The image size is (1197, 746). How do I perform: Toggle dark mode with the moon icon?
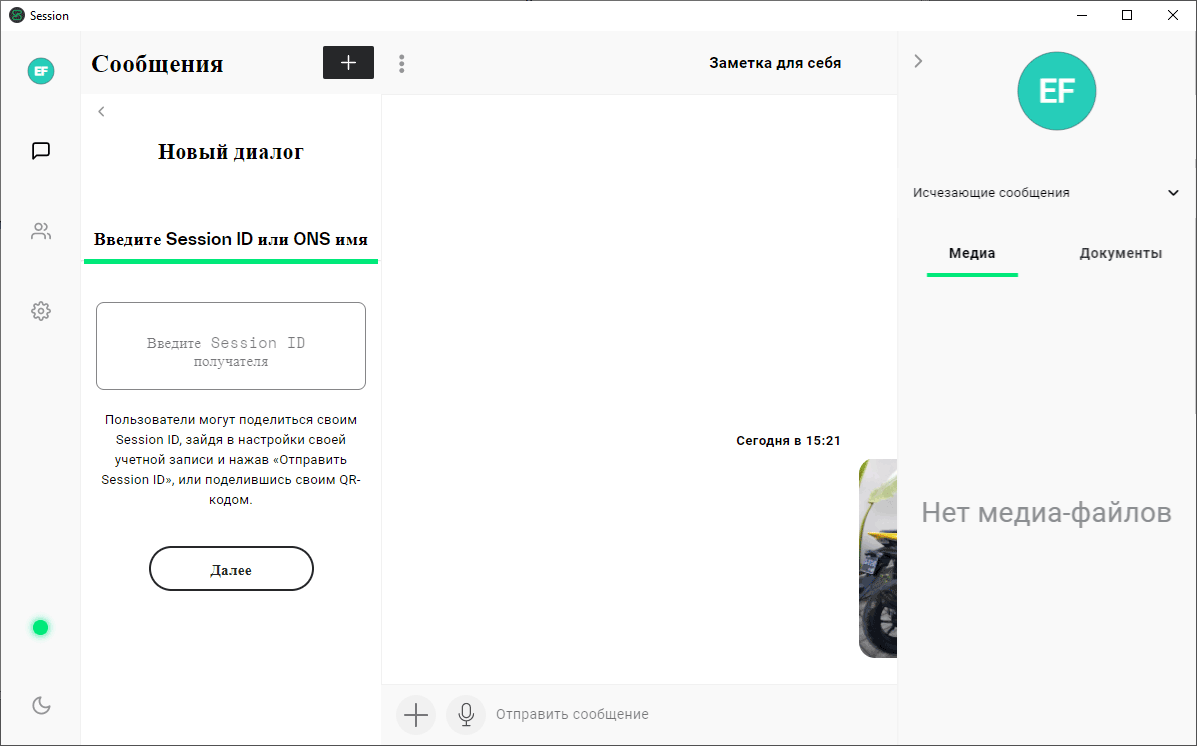click(x=41, y=706)
